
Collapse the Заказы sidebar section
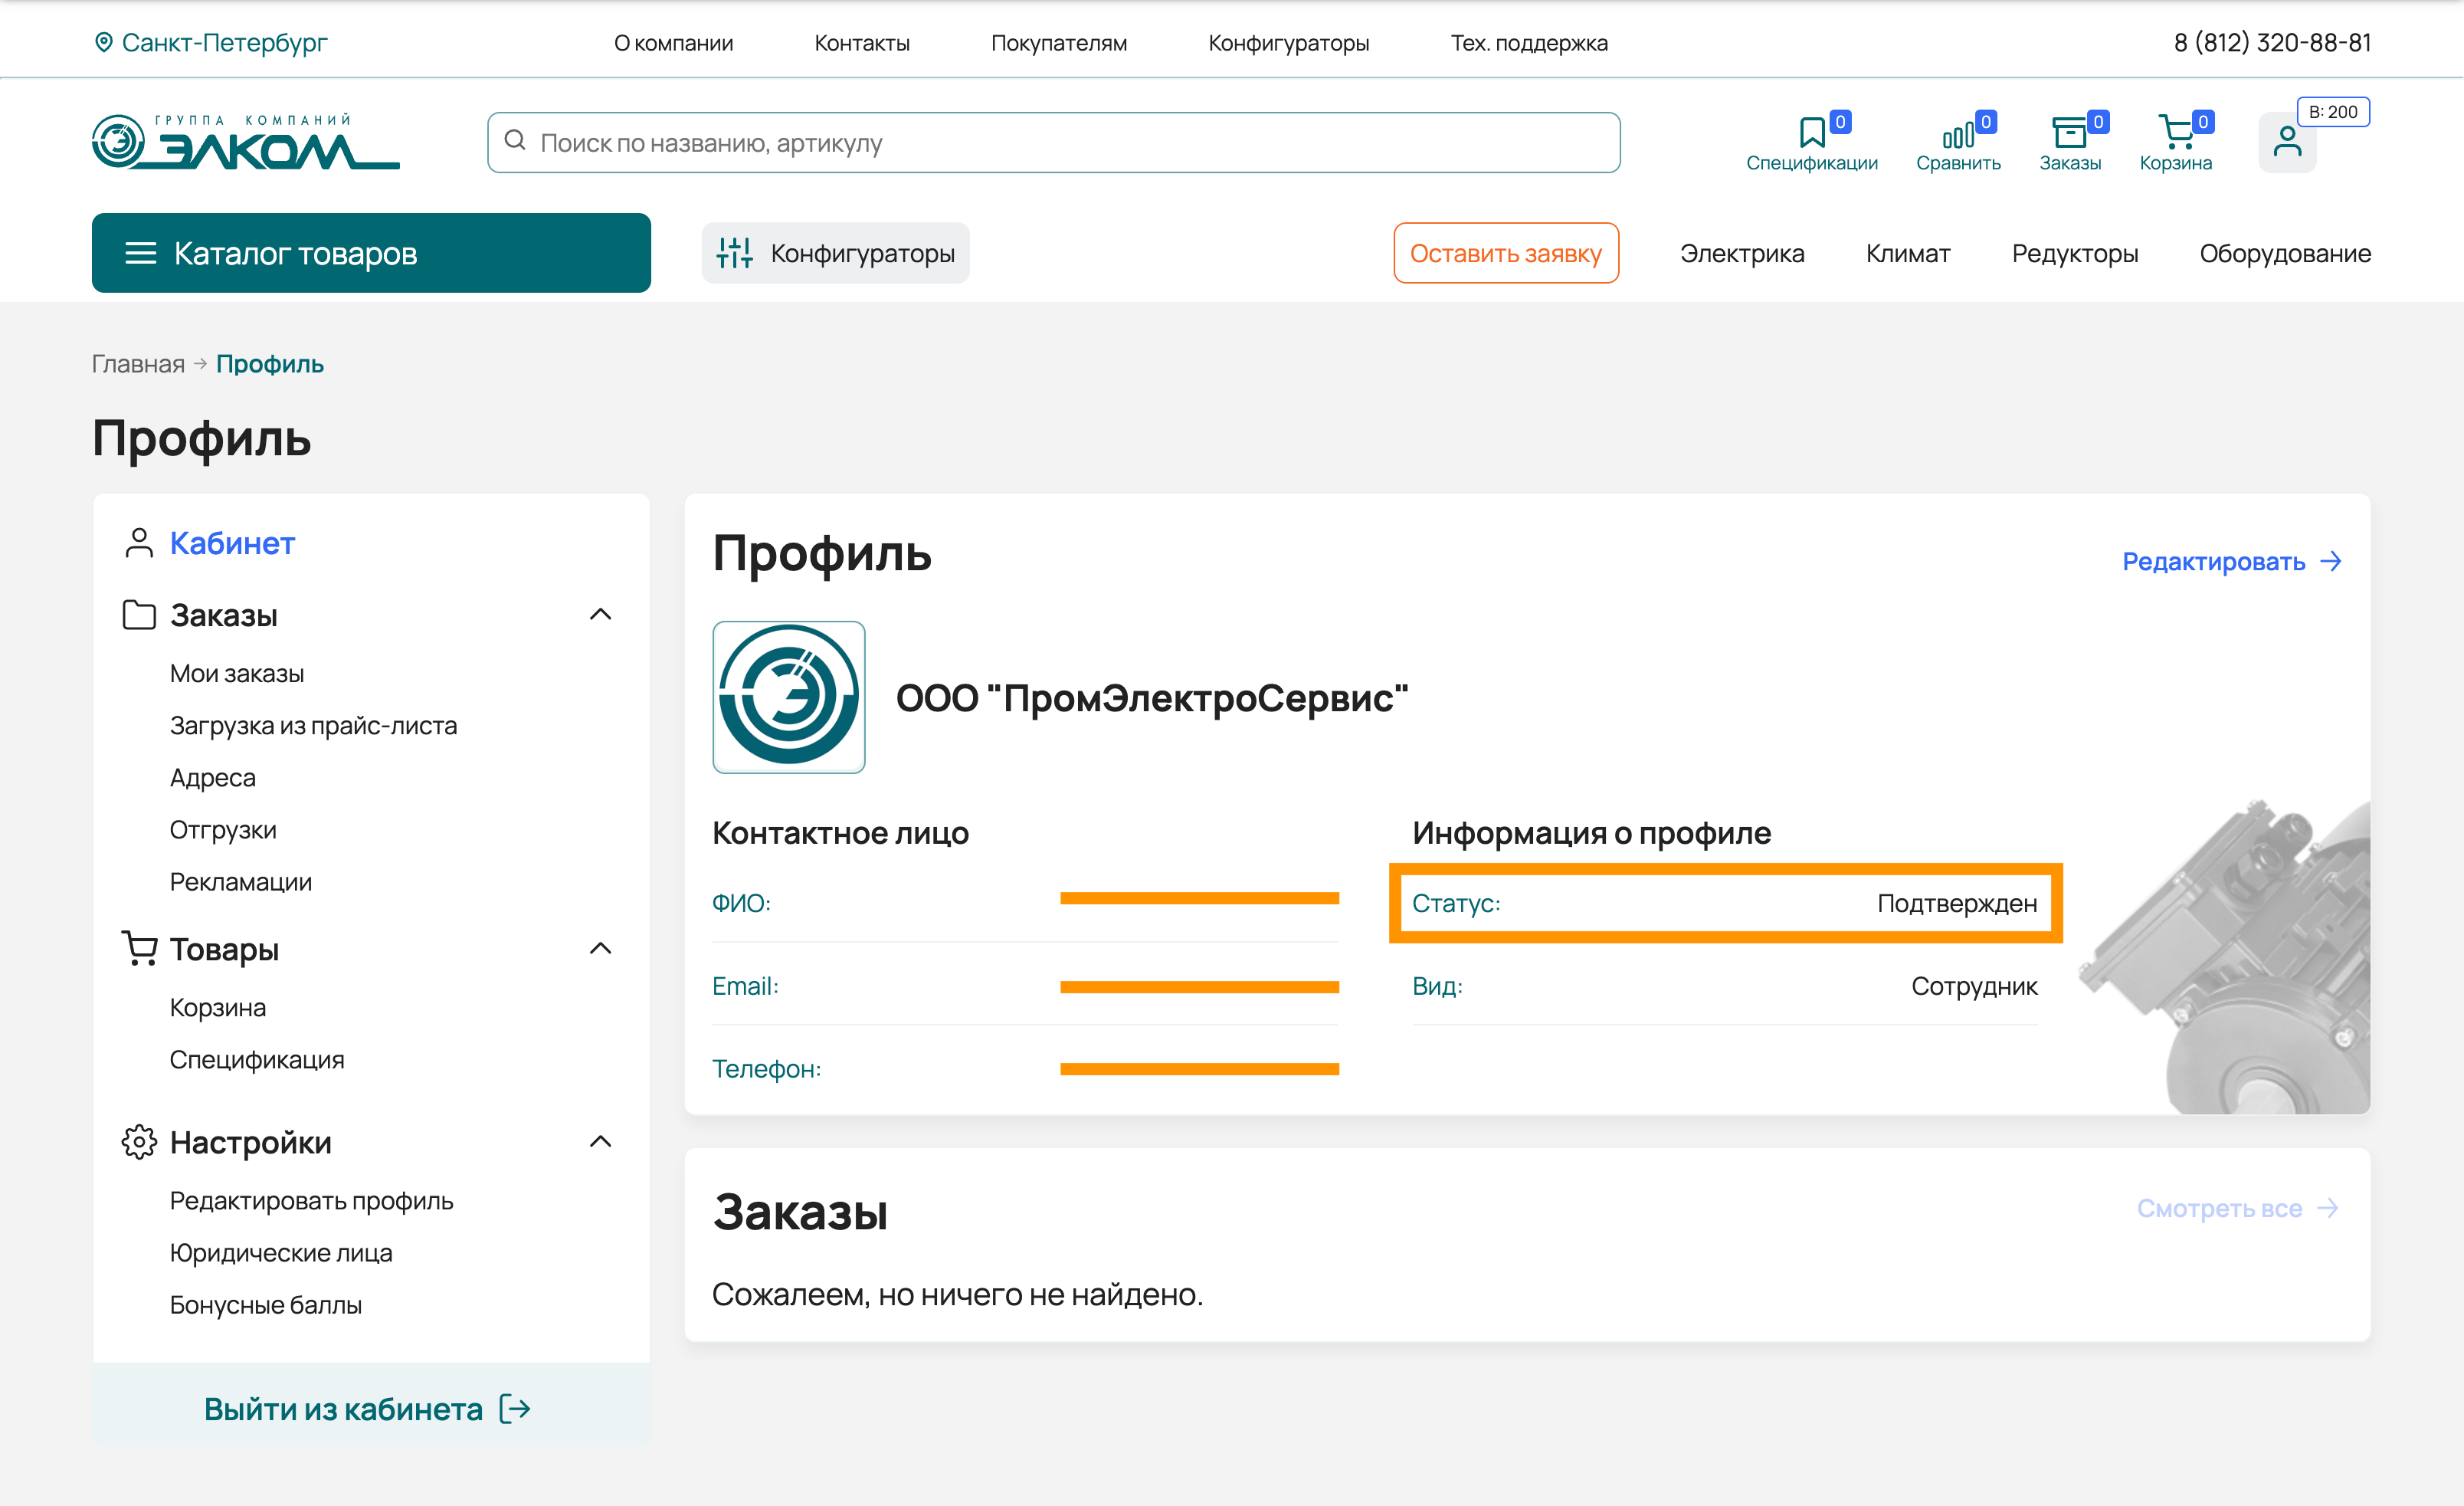point(600,615)
